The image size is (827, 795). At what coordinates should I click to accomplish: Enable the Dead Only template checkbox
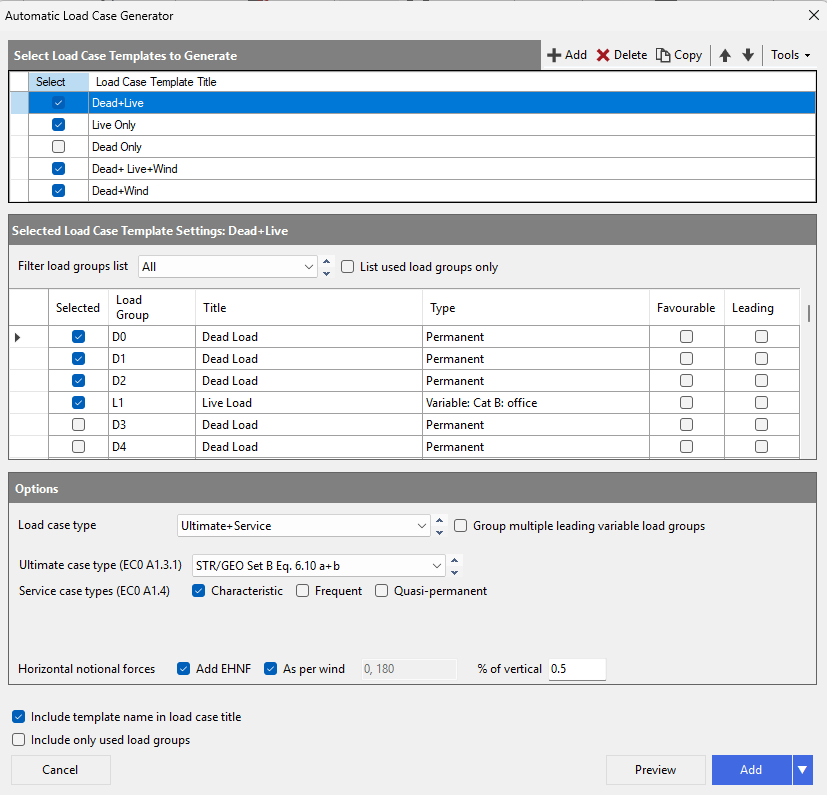click(58, 147)
